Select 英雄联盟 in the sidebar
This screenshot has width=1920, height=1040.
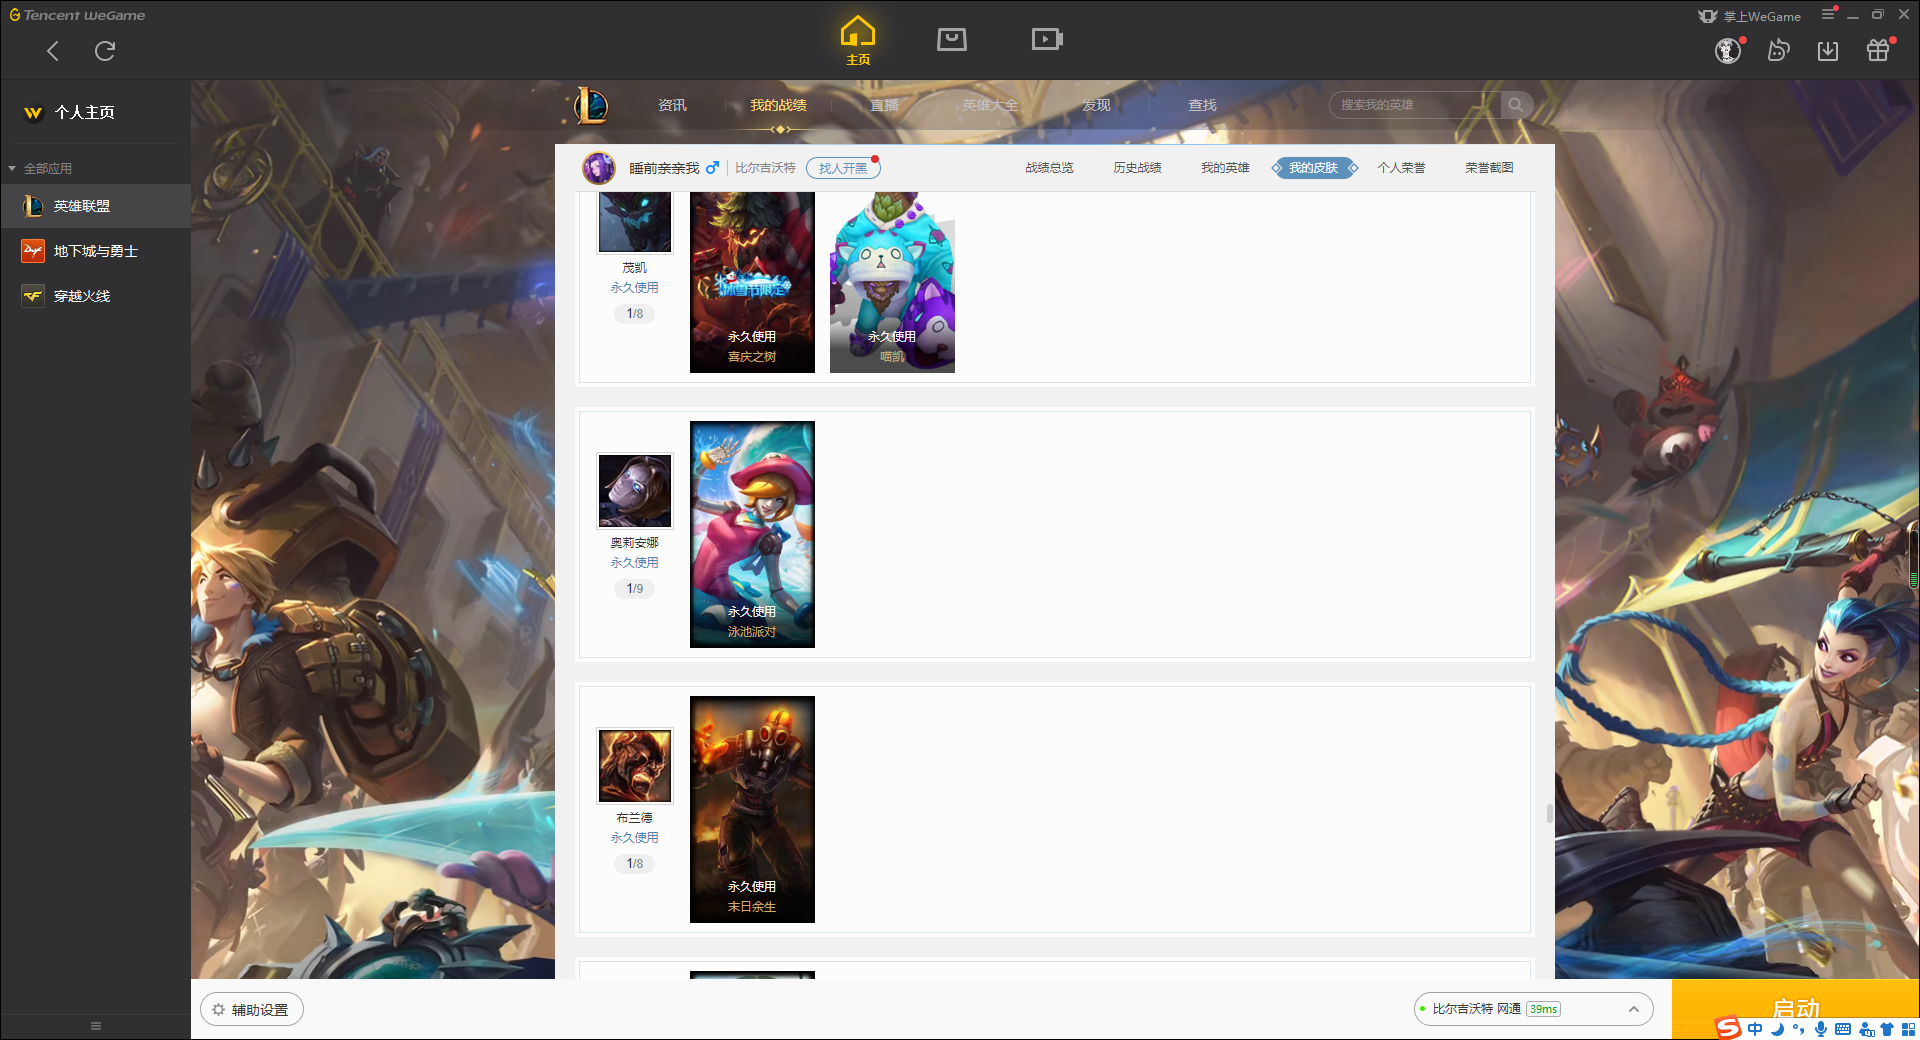point(95,206)
